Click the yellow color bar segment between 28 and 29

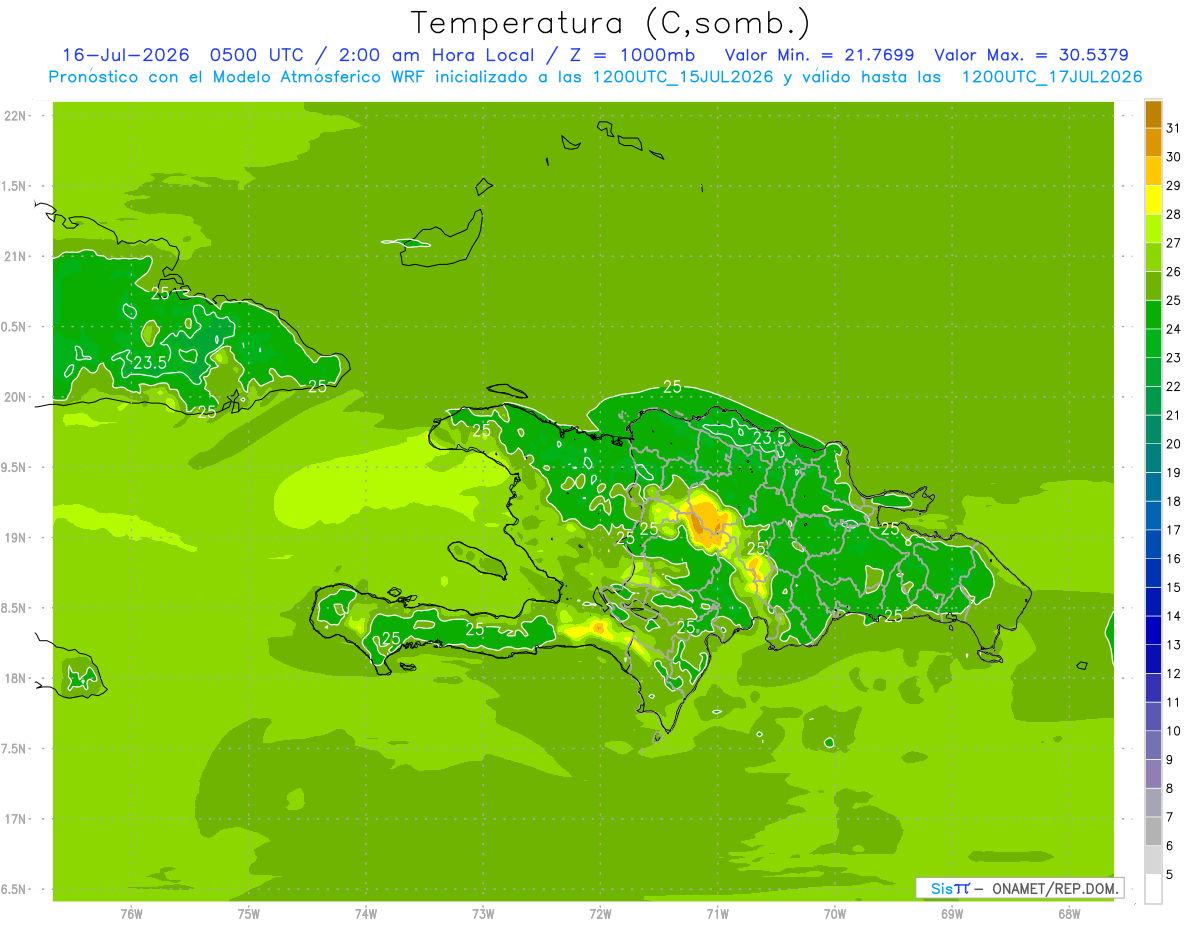tap(1153, 200)
